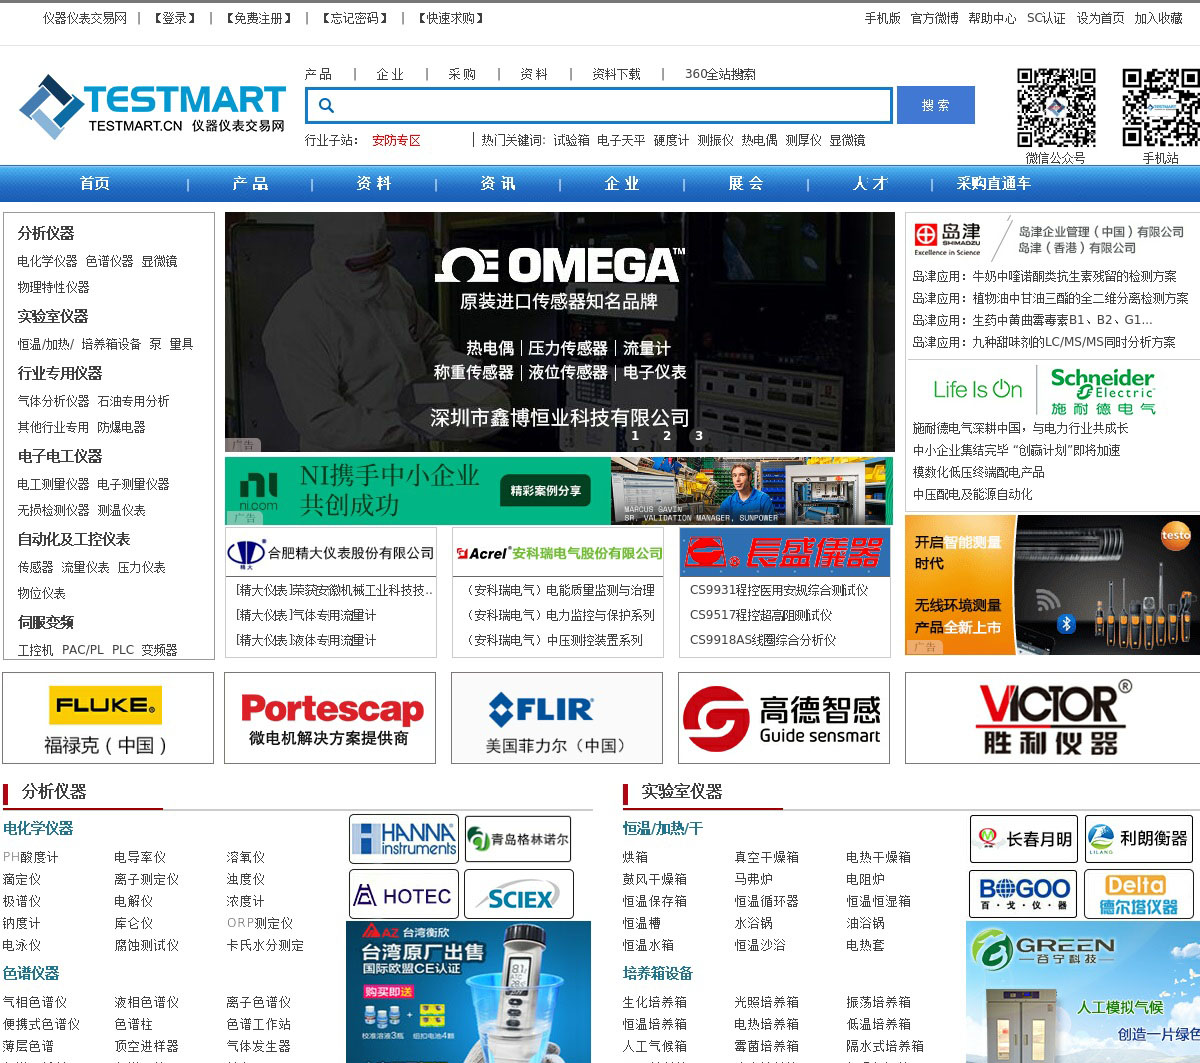Open the VICTOR brand logo card
The height and width of the screenshot is (1063, 1200).
tap(1052, 718)
